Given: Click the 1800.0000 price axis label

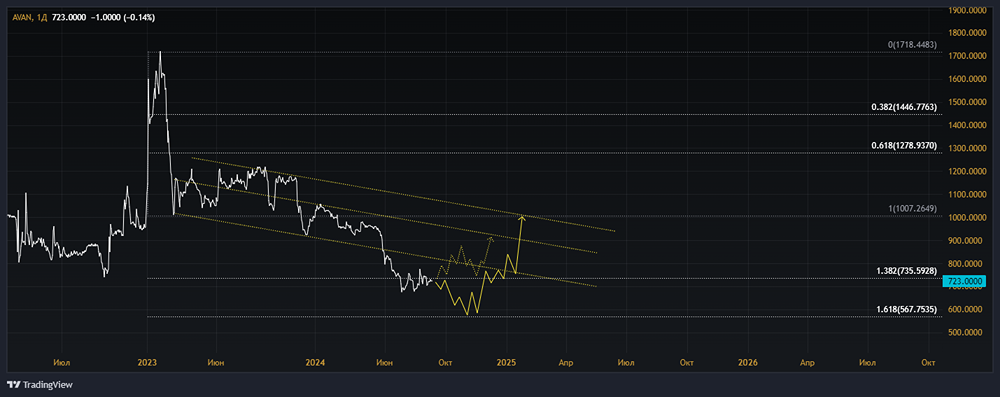Looking at the screenshot, I should point(968,33).
